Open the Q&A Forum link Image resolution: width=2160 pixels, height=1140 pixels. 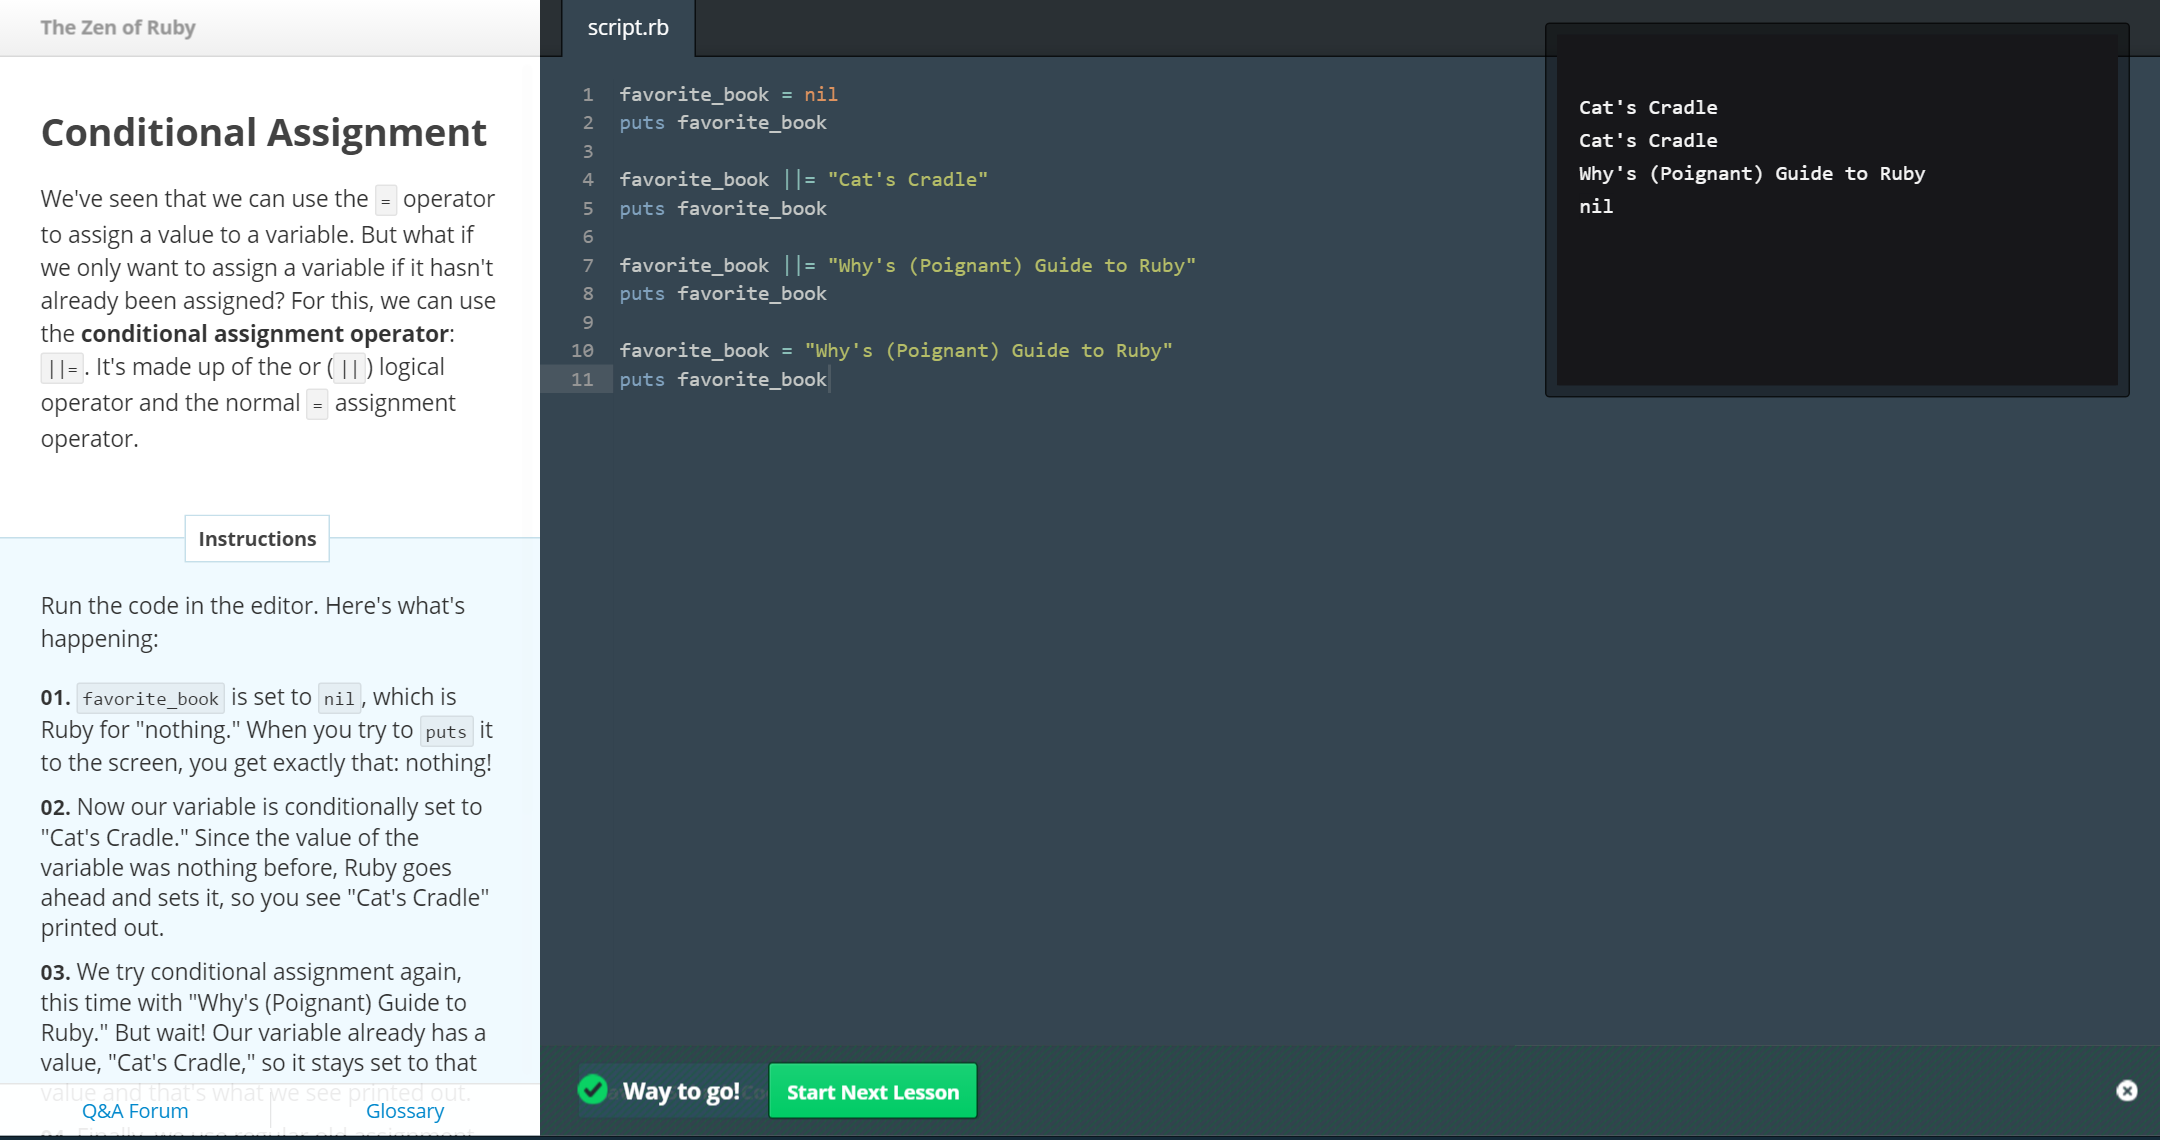point(135,1111)
